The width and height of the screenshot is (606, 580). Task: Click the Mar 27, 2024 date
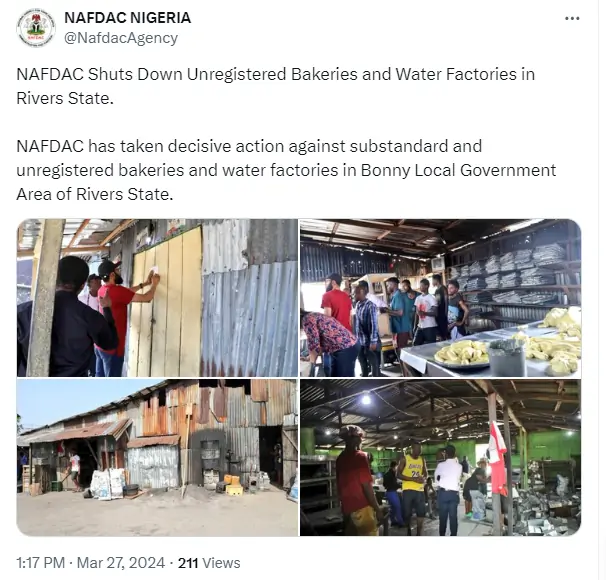pyautogui.click(x=121, y=563)
